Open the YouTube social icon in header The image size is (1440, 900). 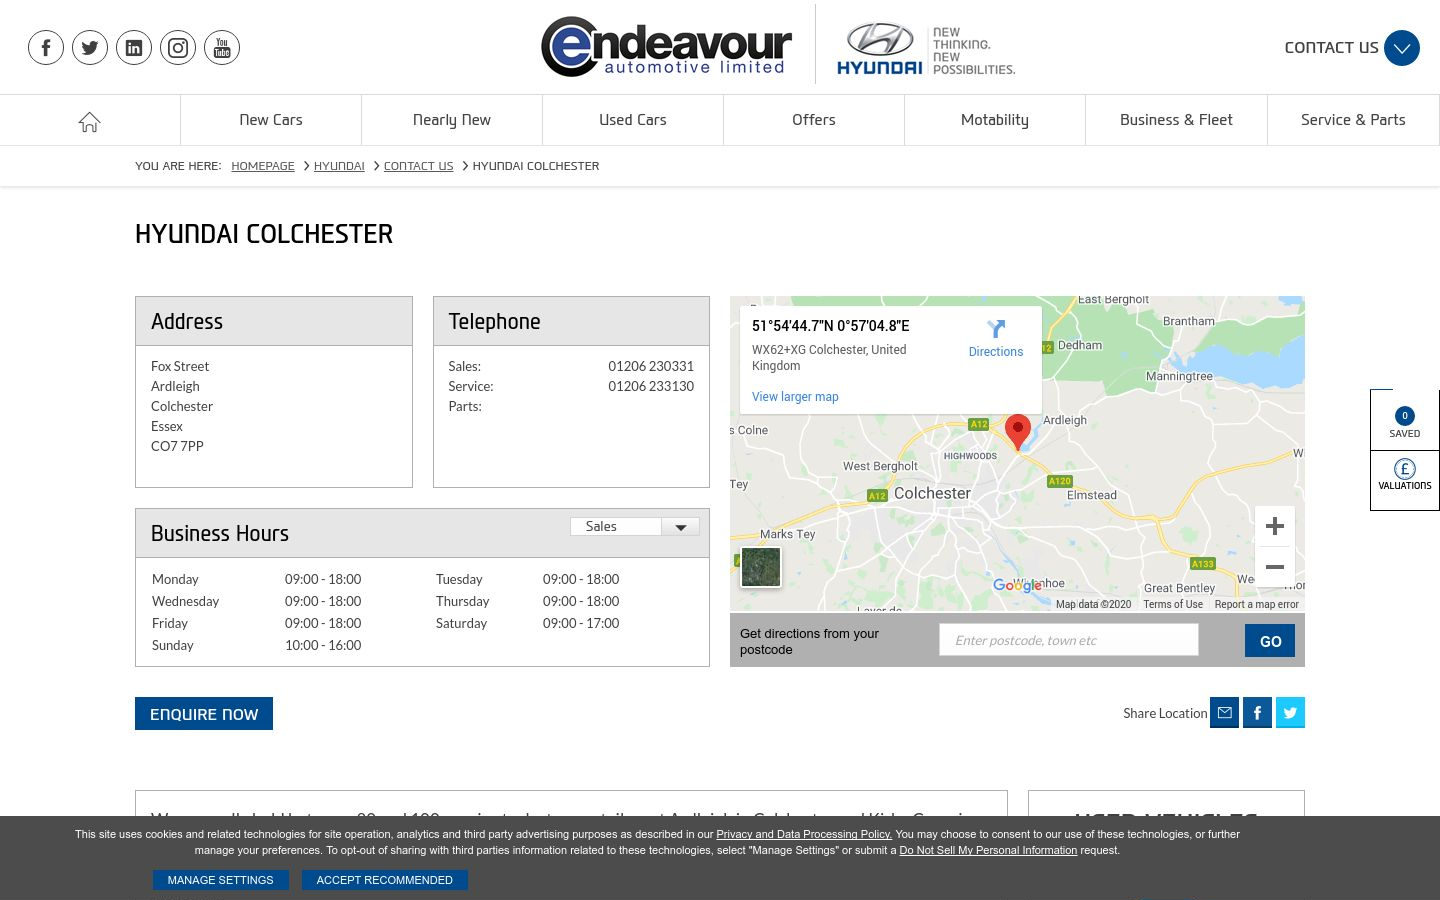(x=222, y=47)
